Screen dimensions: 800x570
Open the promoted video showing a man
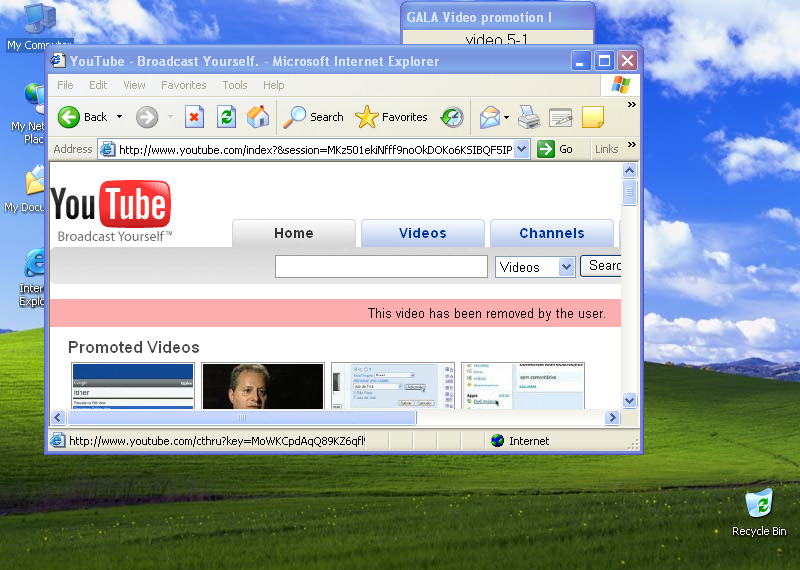click(263, 386)
